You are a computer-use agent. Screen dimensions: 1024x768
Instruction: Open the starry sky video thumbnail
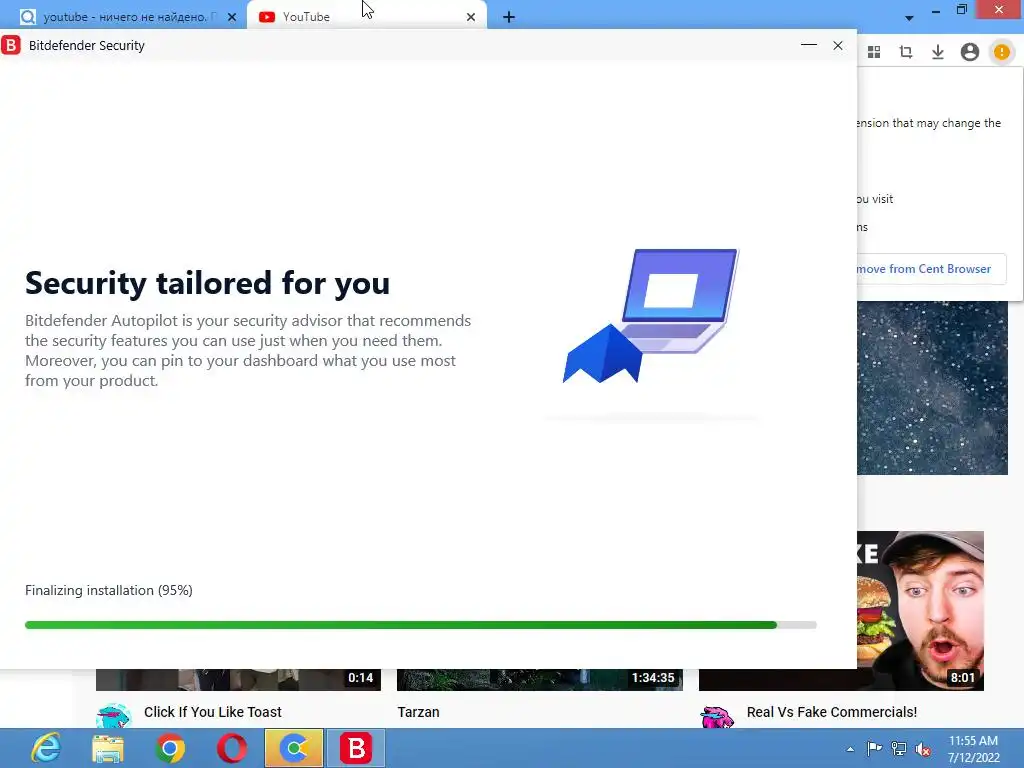[x=932, y=388]
